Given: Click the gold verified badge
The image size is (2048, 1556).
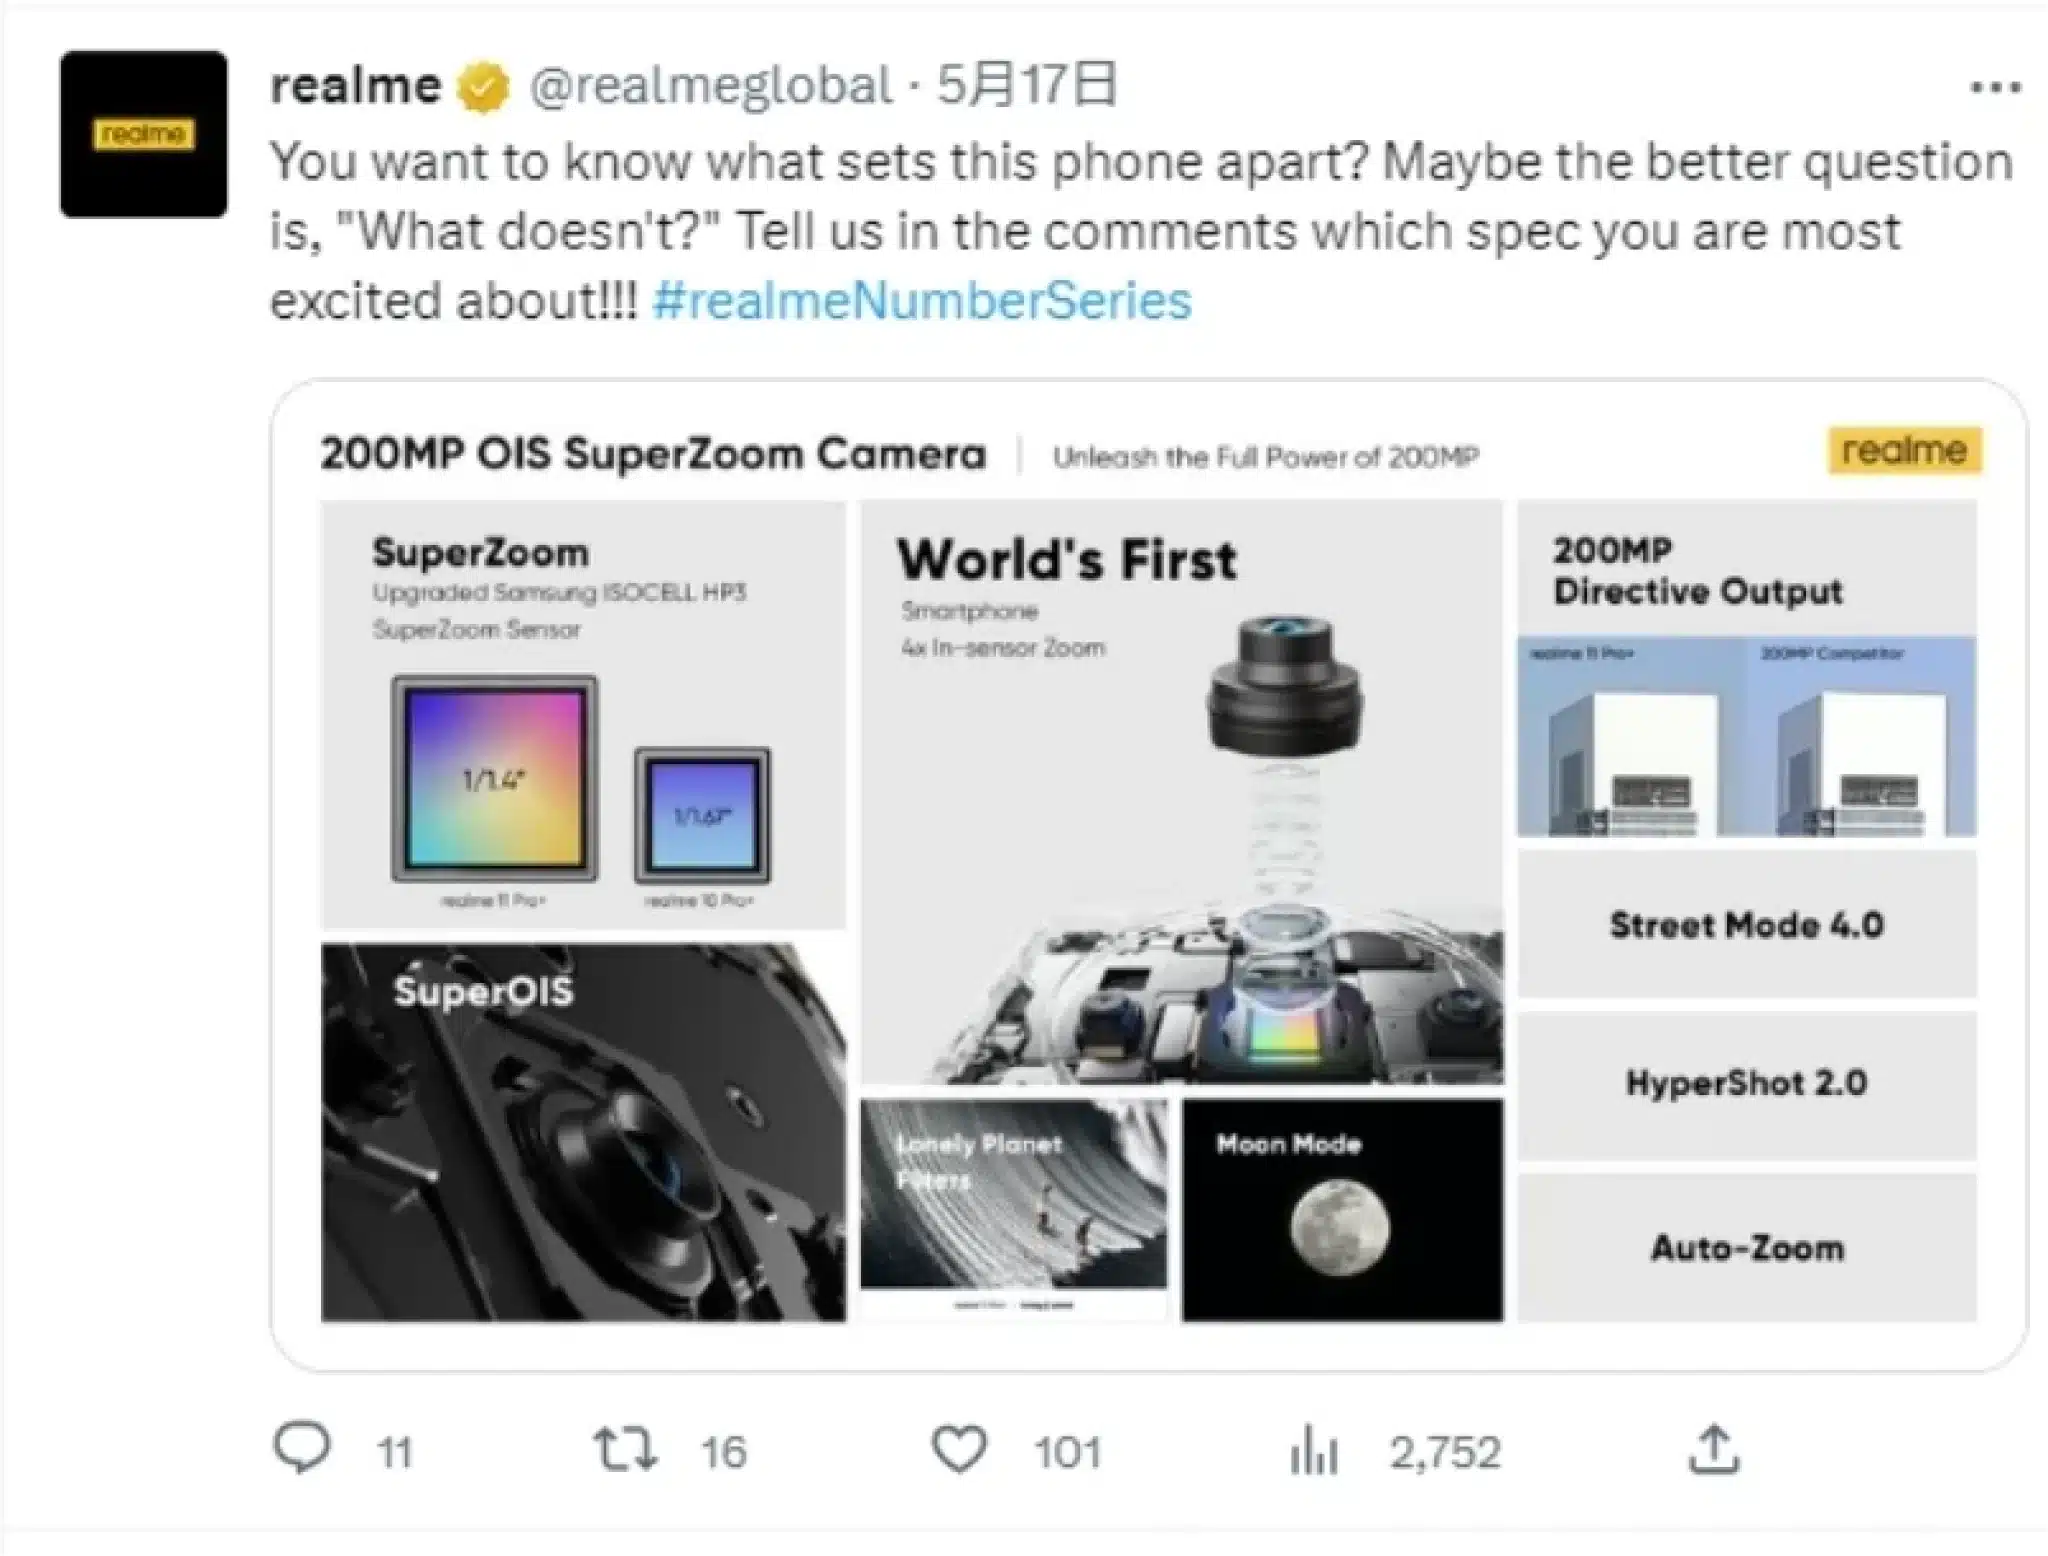Looking at the screenshot, I should [483, 88].
